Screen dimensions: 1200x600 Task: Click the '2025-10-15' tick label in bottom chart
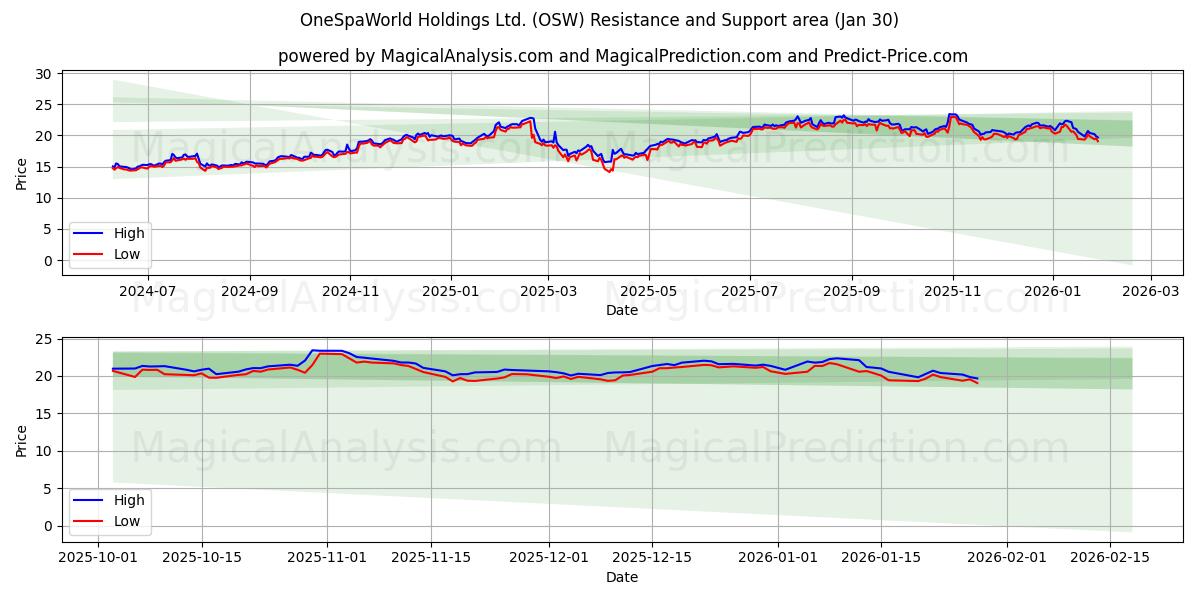202,557
